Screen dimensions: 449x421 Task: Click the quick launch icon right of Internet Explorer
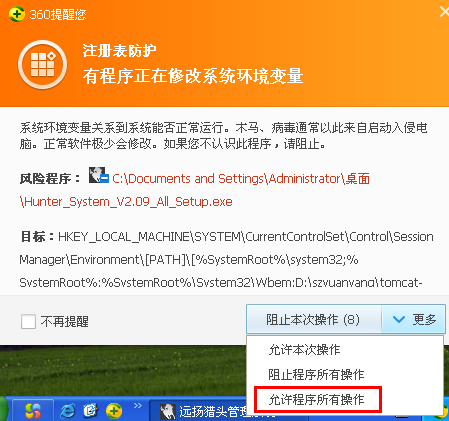click(91, 411)
